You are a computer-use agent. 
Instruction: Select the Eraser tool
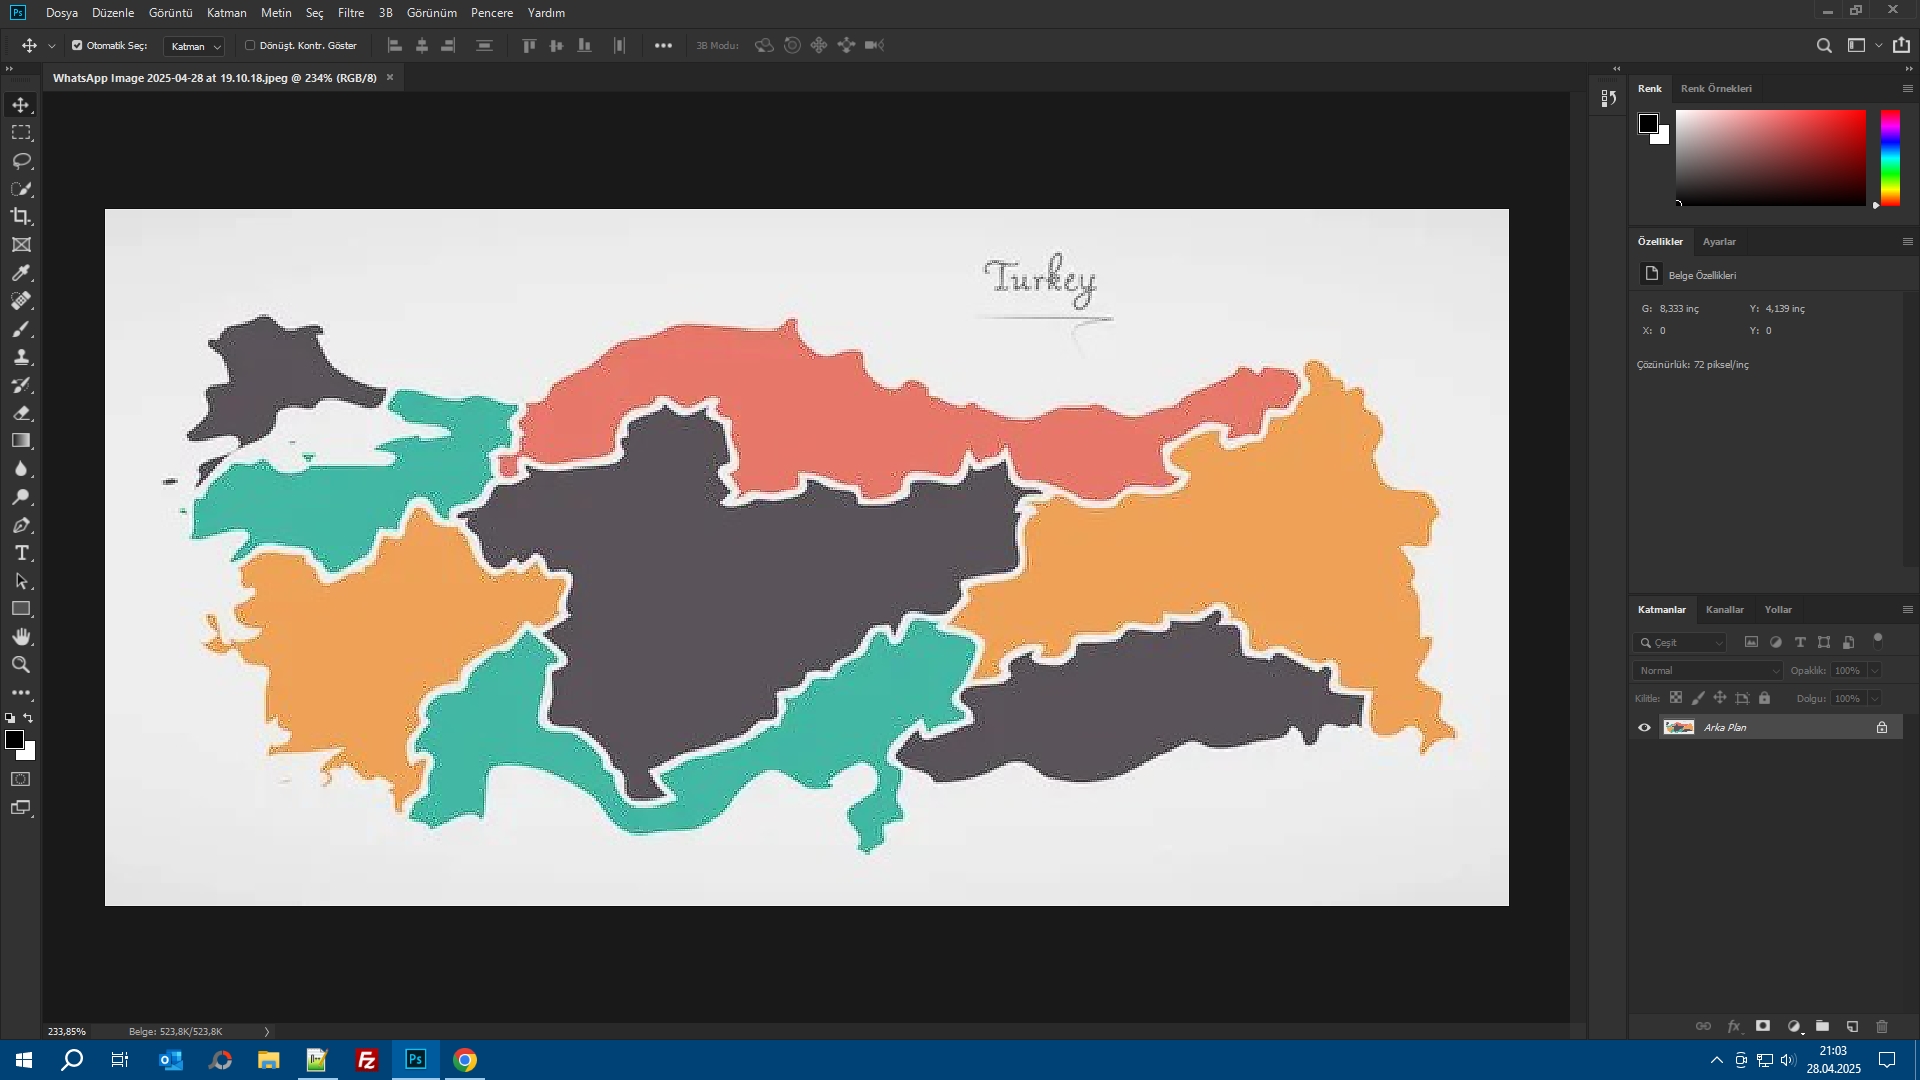21,413
